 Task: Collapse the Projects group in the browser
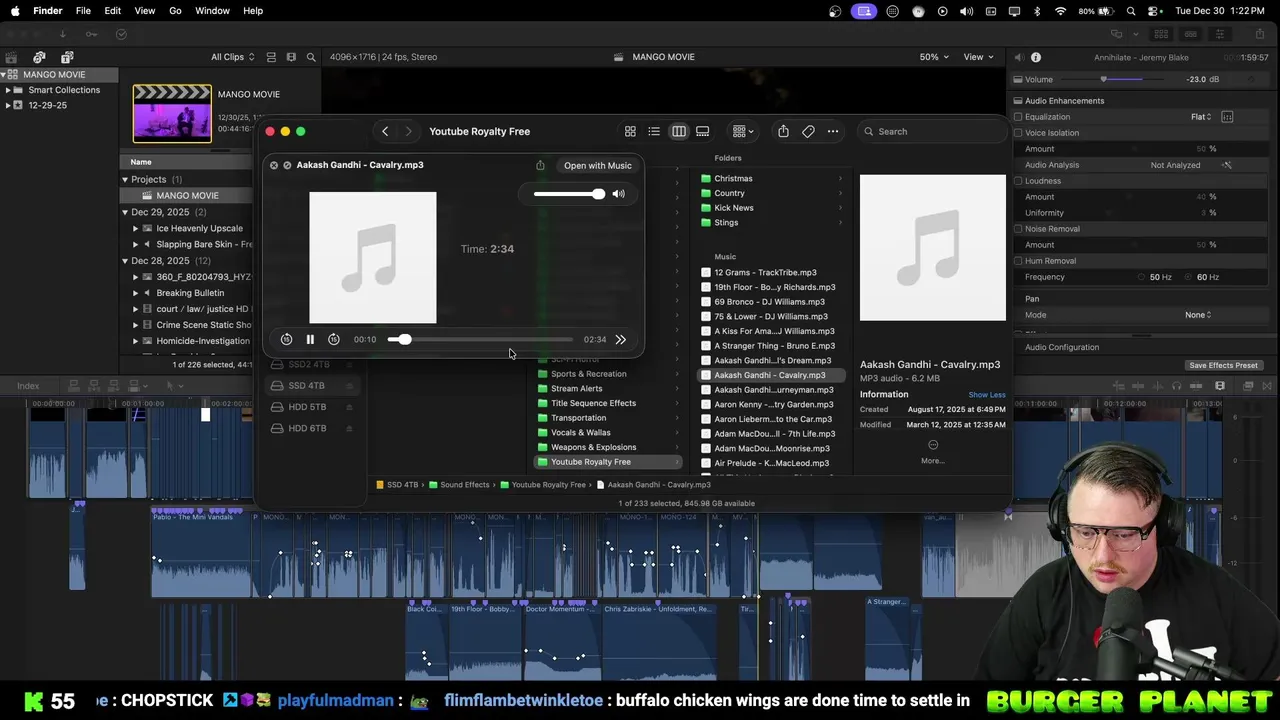(125, 180)
